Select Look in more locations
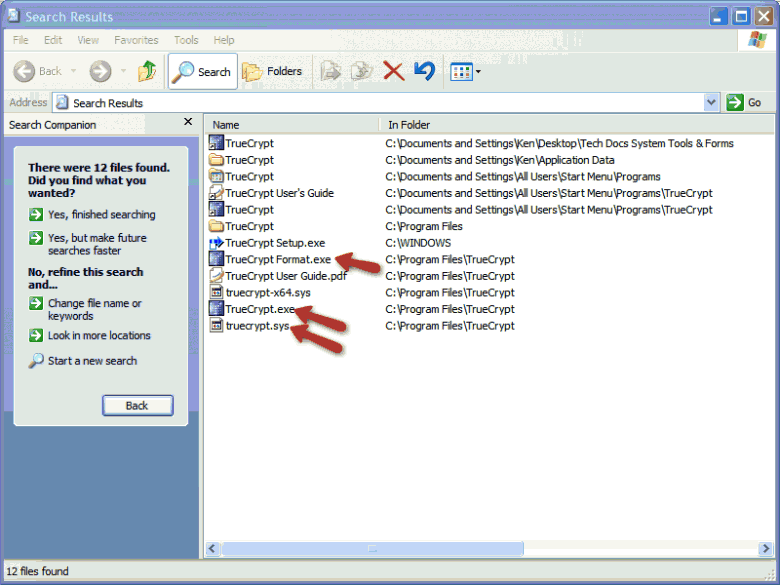The image size is (780, 585). click(x=90, y=335)
